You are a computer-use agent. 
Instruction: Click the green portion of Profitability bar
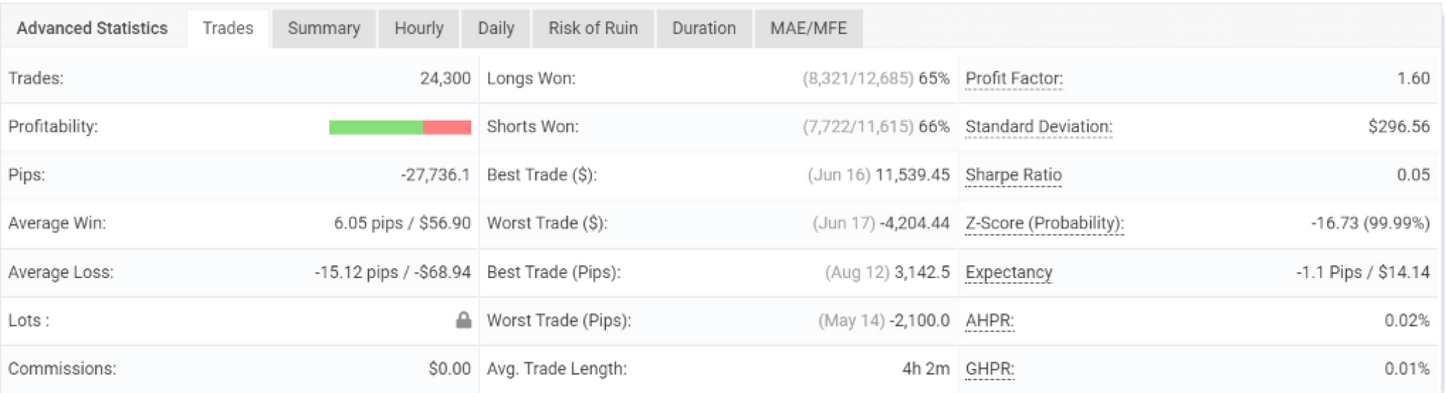(376, 127)
